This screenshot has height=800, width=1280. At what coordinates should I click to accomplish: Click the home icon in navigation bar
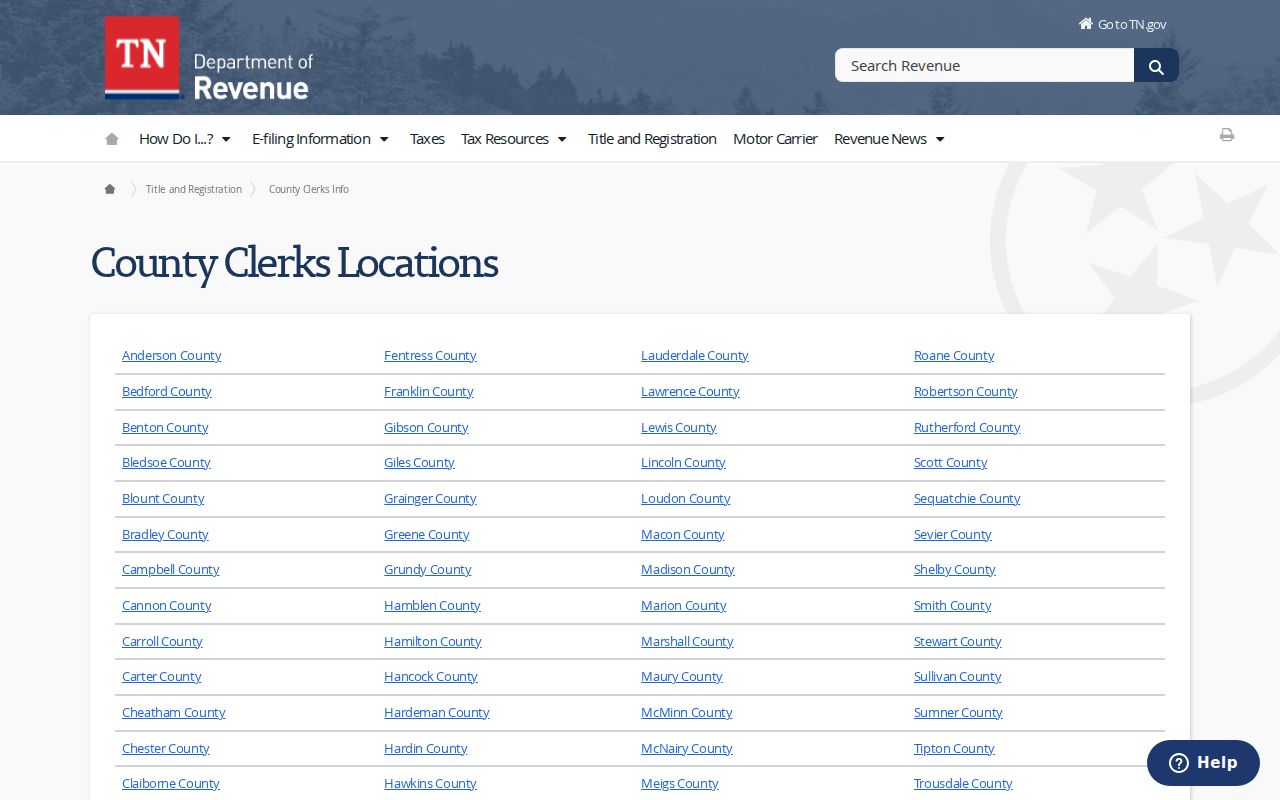point(112,139)
